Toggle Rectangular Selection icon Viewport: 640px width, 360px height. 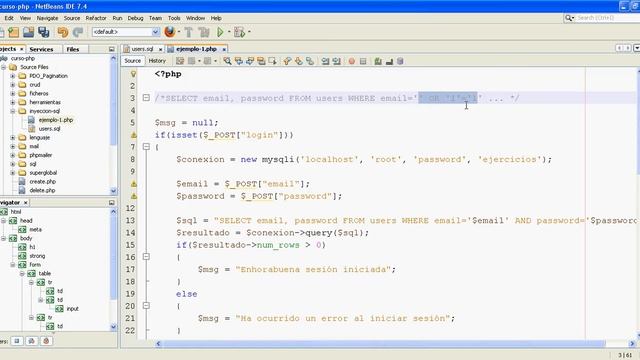(272, 61)
